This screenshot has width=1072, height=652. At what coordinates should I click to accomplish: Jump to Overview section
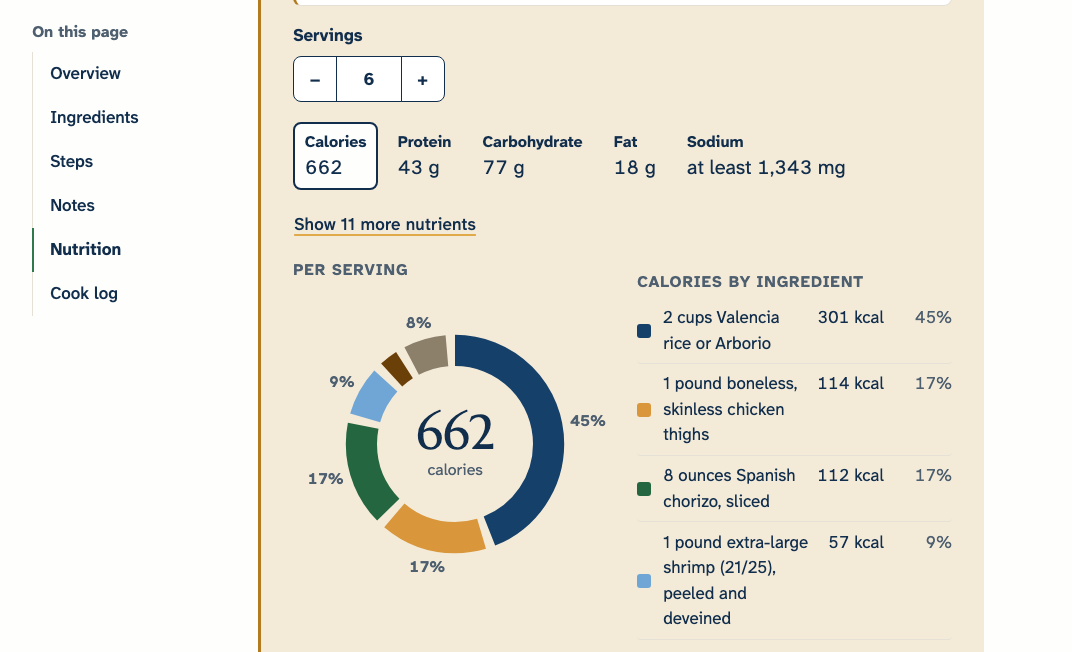tap(85, 73)
